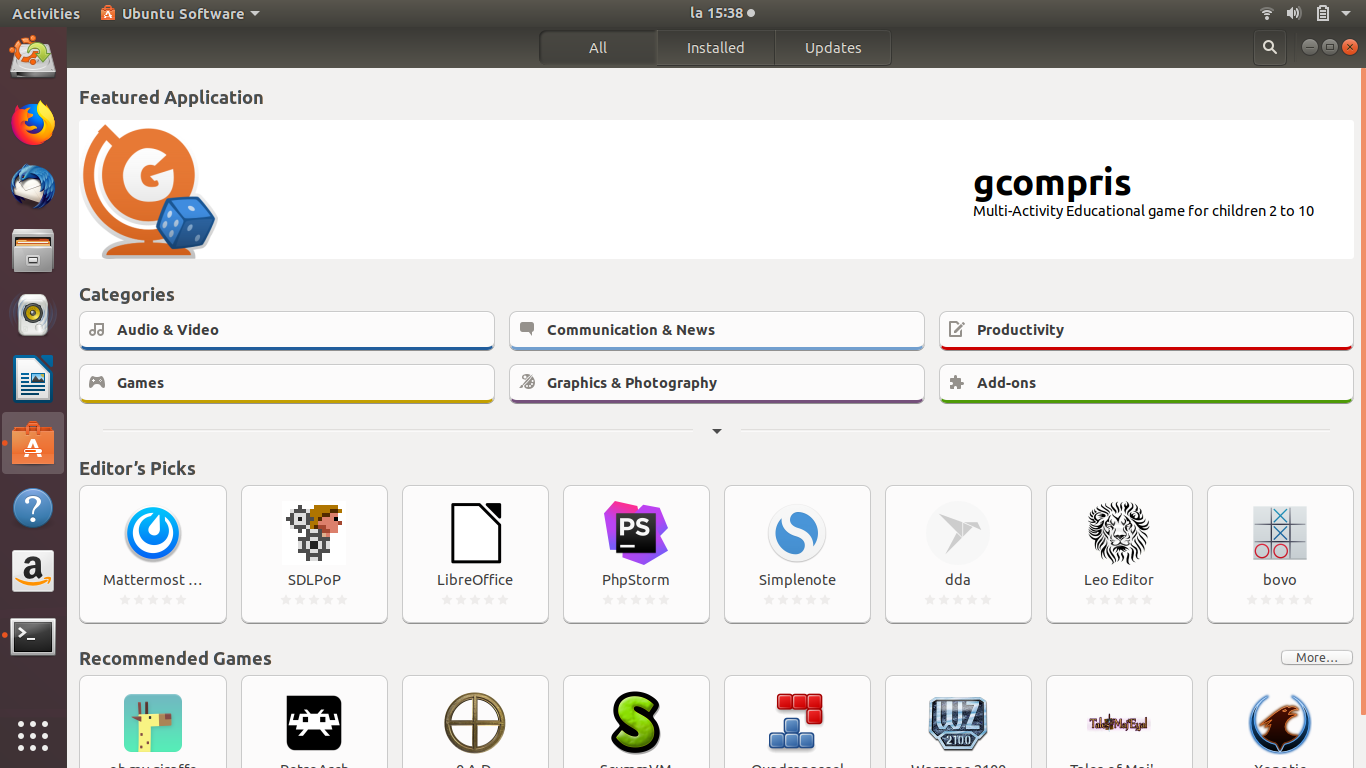Open the system status menu
The width and height of the screenshot is (1366, 768).
(x=1321, y=13)
